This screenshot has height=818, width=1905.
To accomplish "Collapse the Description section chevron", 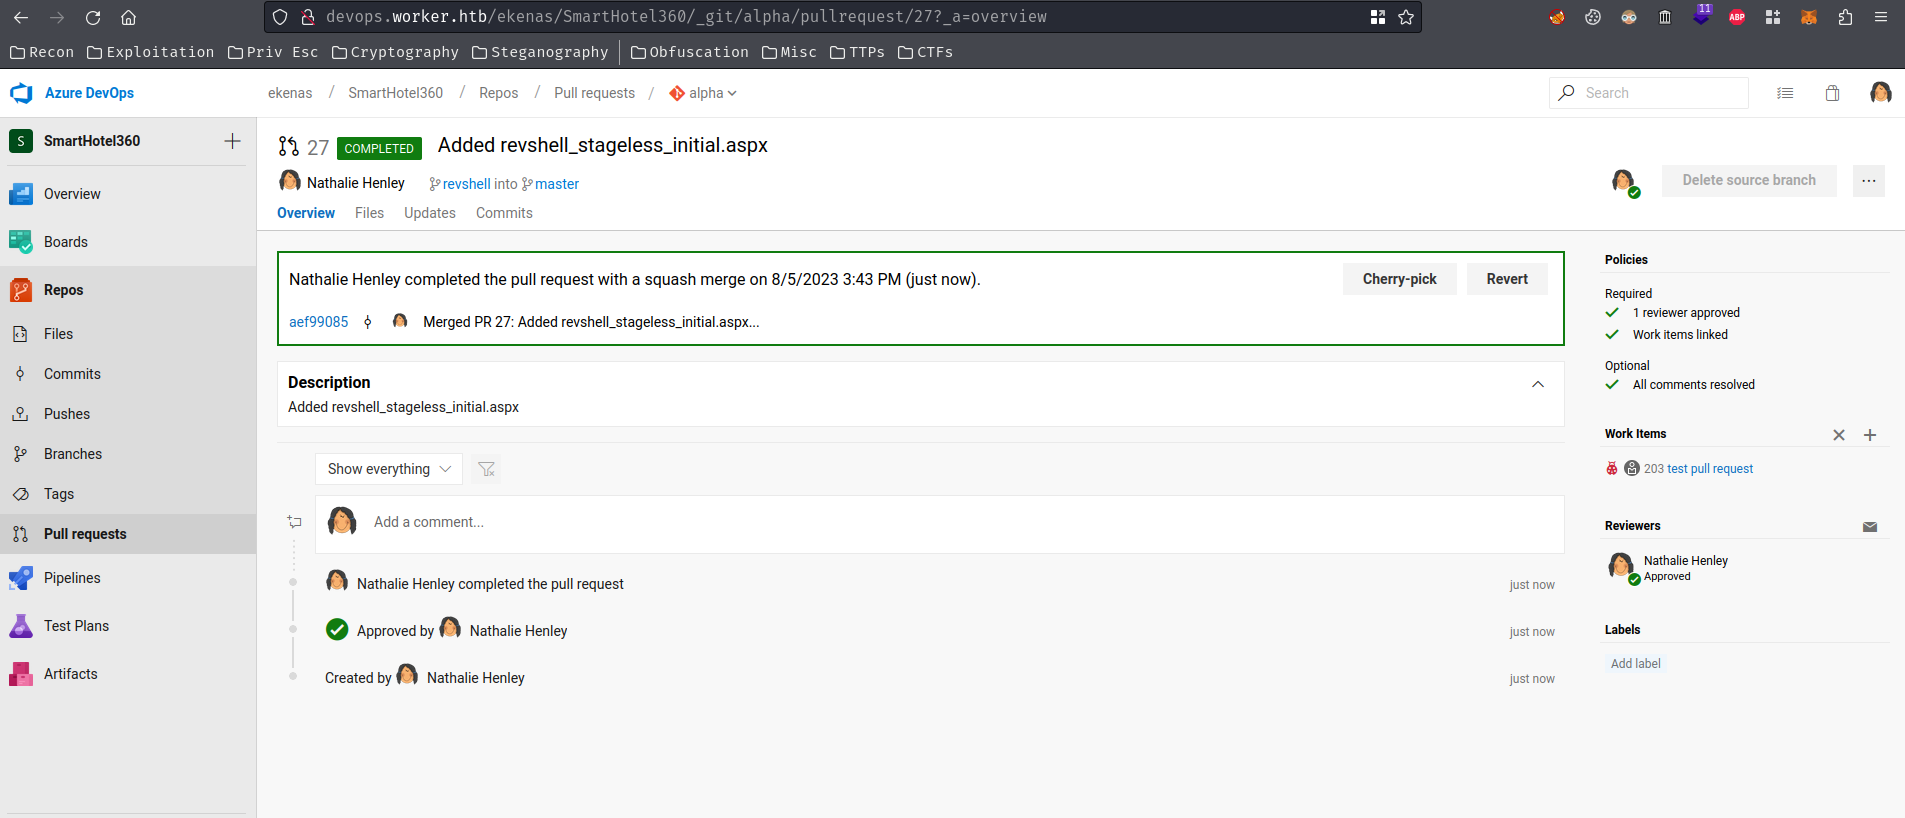I will (x=1538, y=384).
